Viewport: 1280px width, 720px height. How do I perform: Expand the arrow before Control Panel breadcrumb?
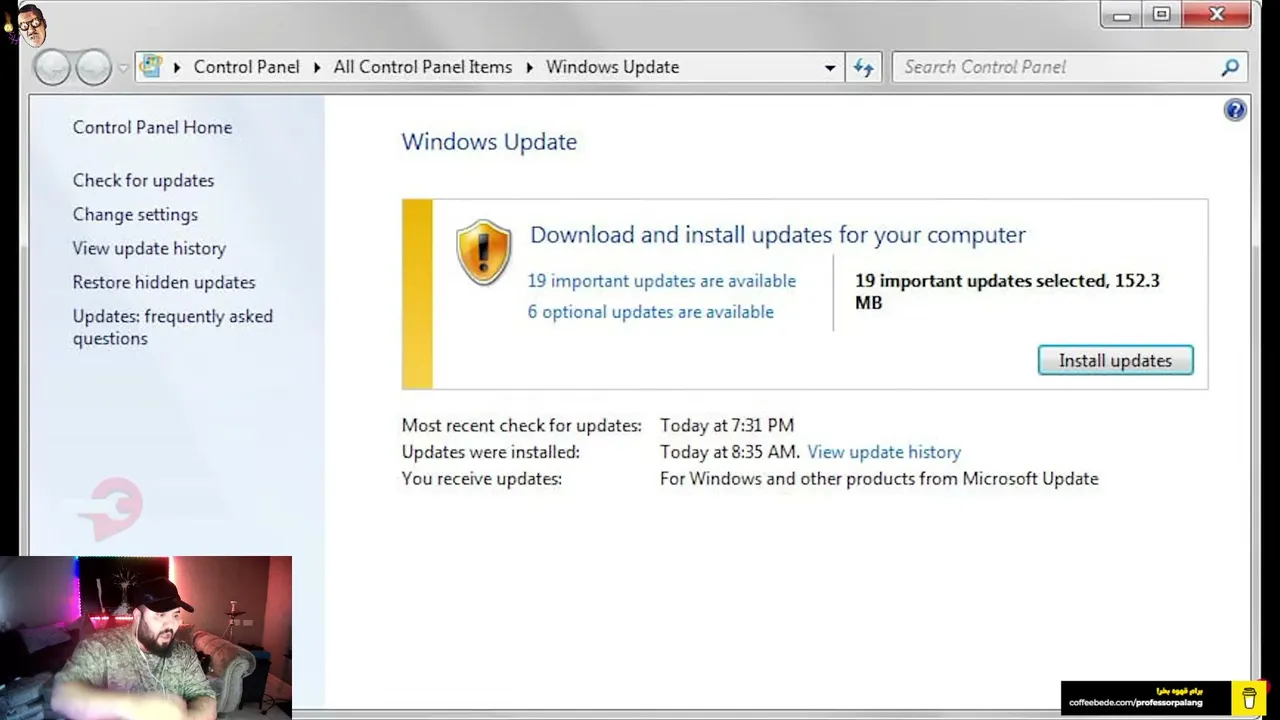point(177,67)
